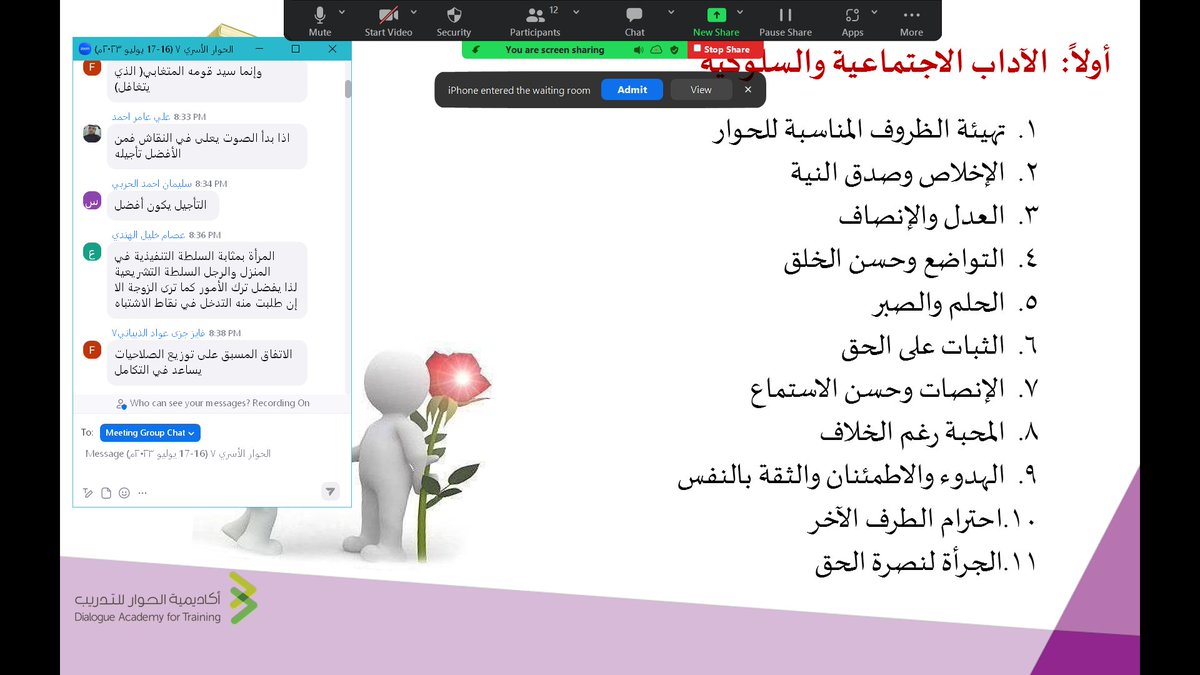Open the More options menu
Image resolution: width=1200 pixels, height=675 pixels.
[x=912, y=19]
